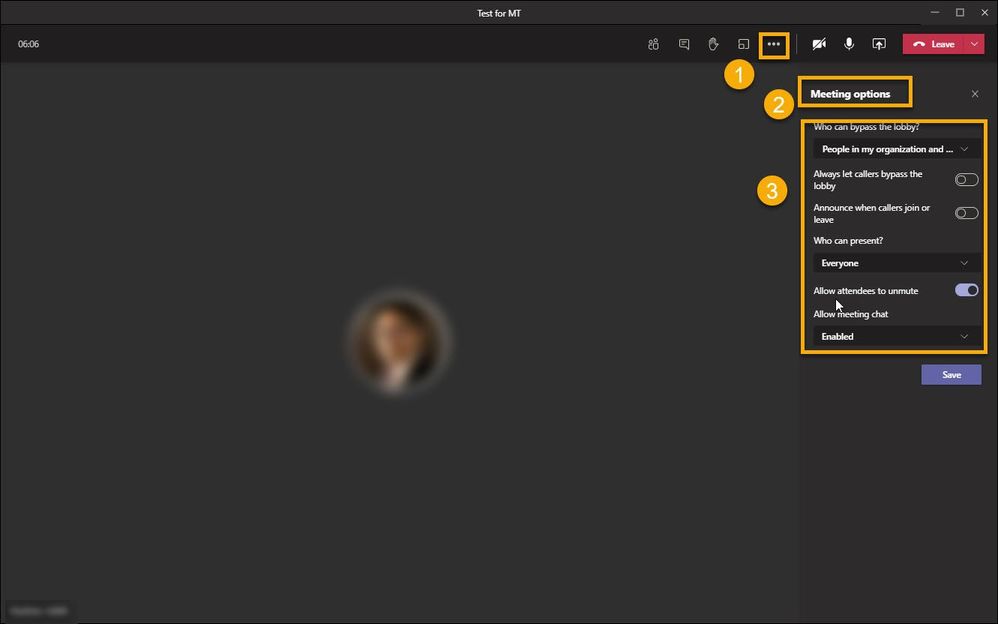Viewport: 998px width, 624px height.
Task: Close the Teams meeting window
Action: pos(985,12)
